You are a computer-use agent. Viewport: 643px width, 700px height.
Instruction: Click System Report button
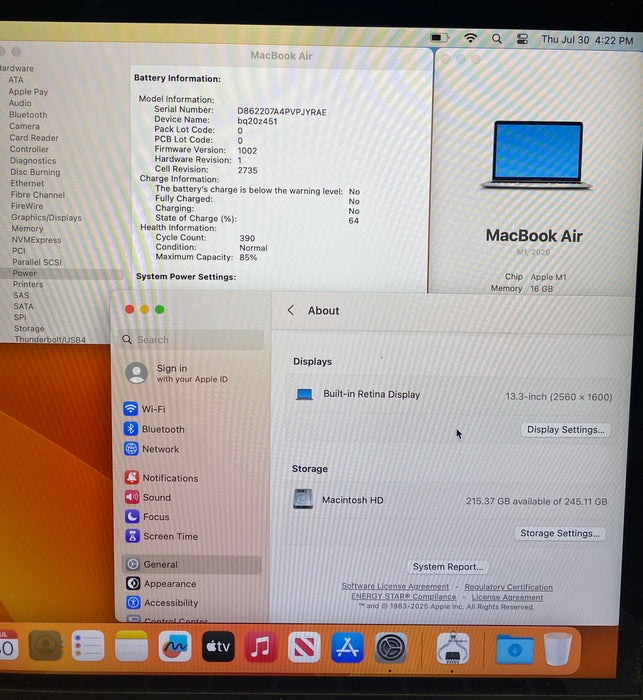pyautogui.click(x=448, y=567)
